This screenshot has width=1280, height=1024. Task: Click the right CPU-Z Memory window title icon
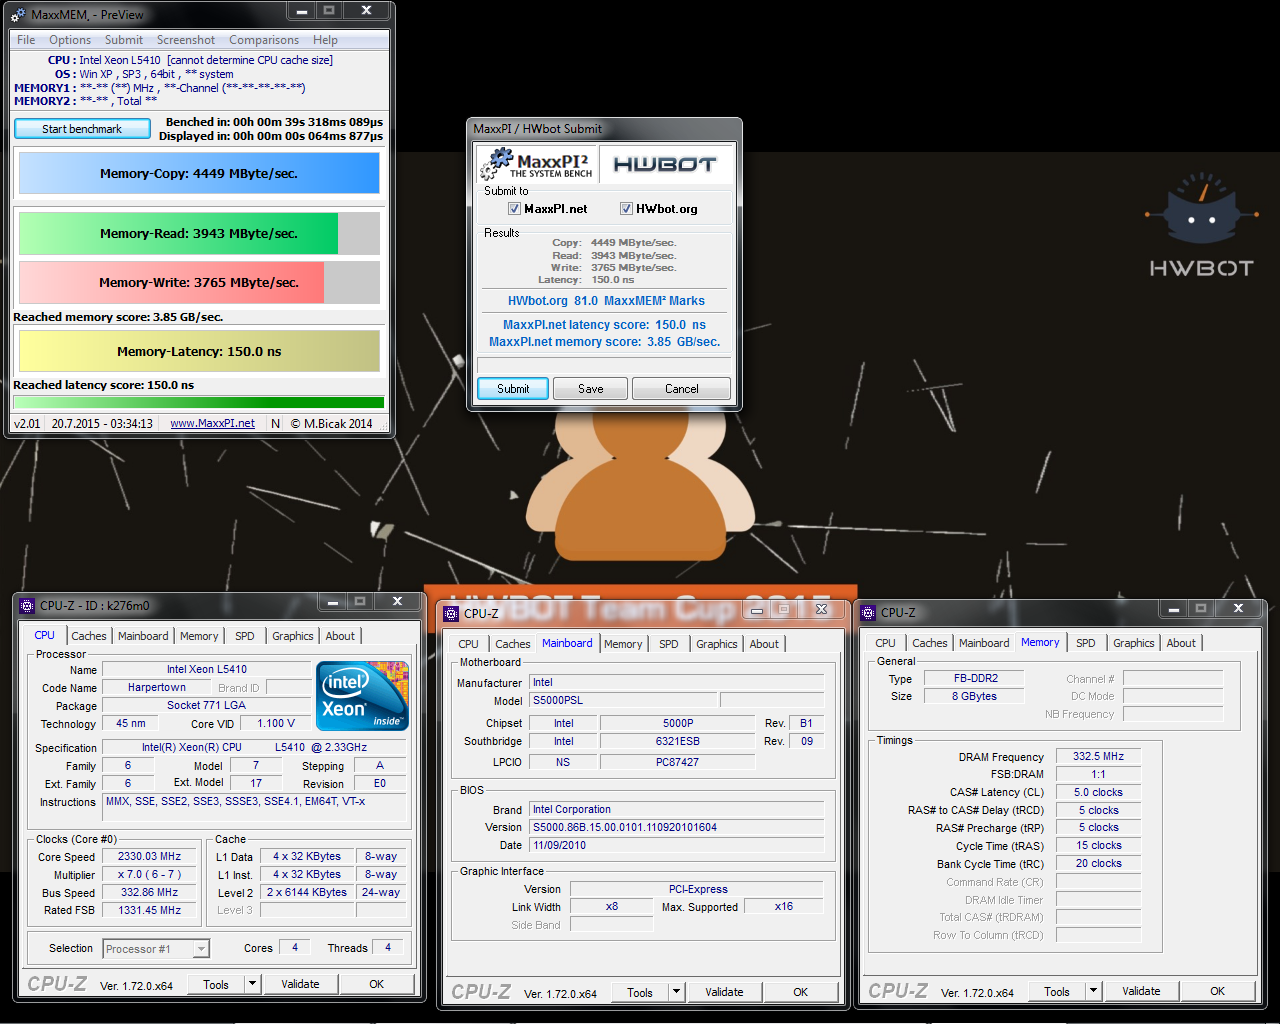[x=868, y=612]
